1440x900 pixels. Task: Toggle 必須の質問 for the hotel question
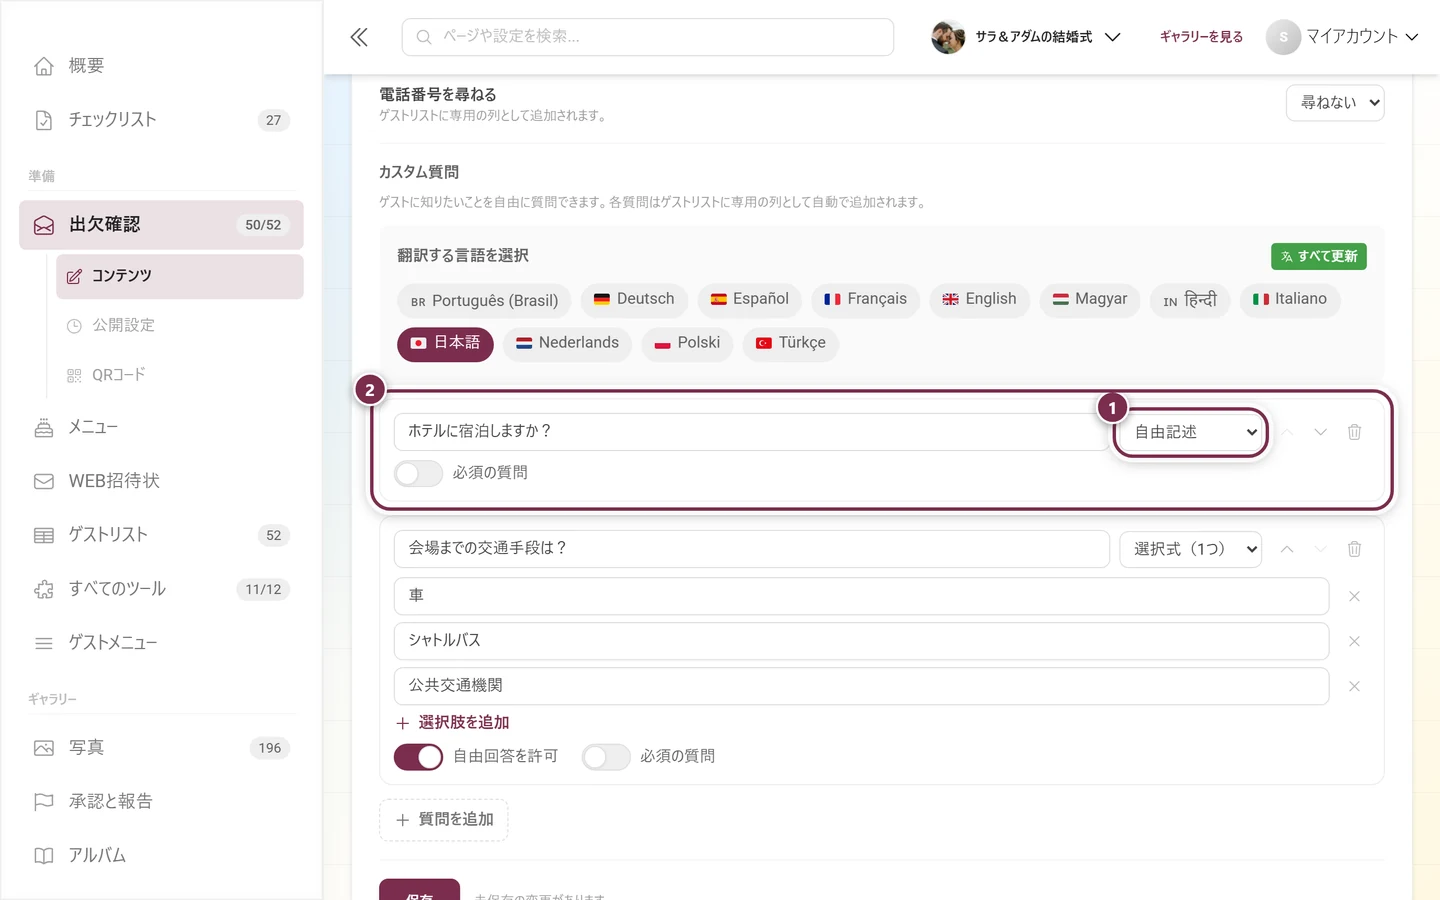[418, 473]
